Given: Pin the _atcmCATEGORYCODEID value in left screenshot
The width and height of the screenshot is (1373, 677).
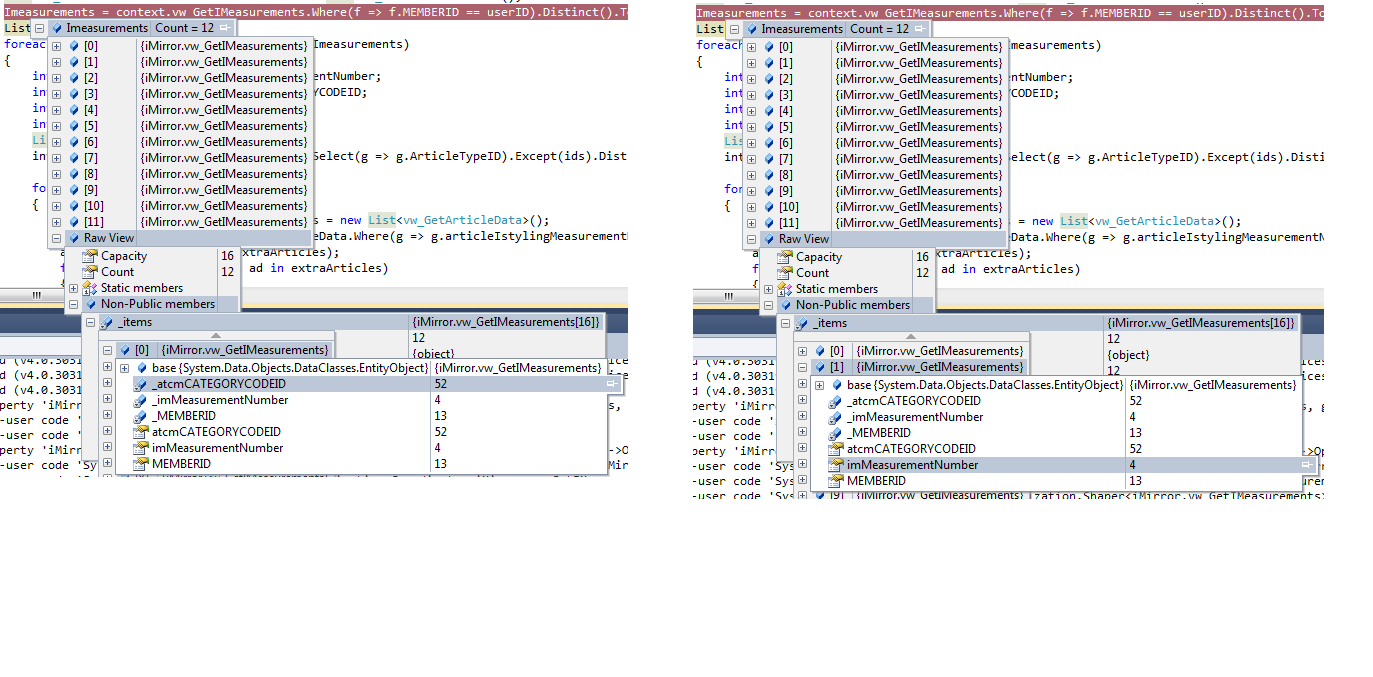Looking at the screenshot, I should (612, 384).
